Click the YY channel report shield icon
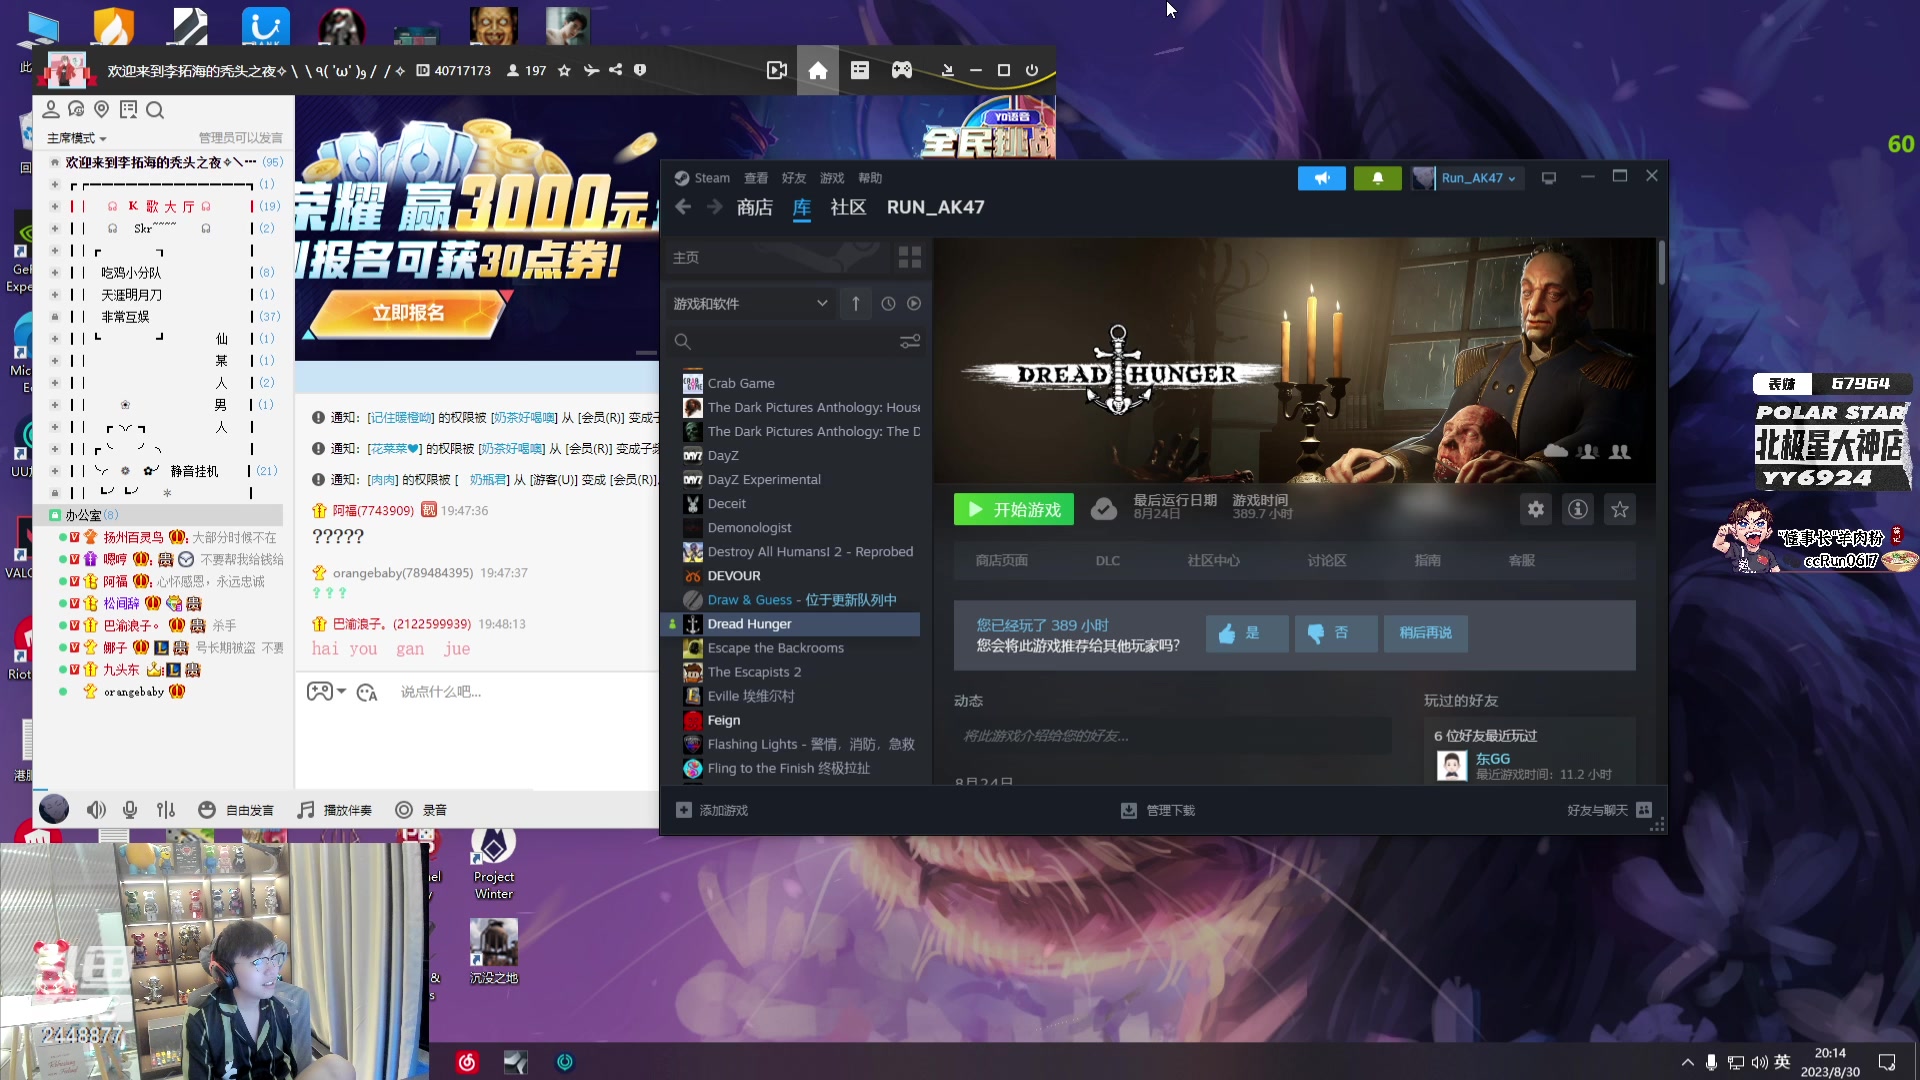Viewport: 1920px width, 1080px height. (640, 70)
